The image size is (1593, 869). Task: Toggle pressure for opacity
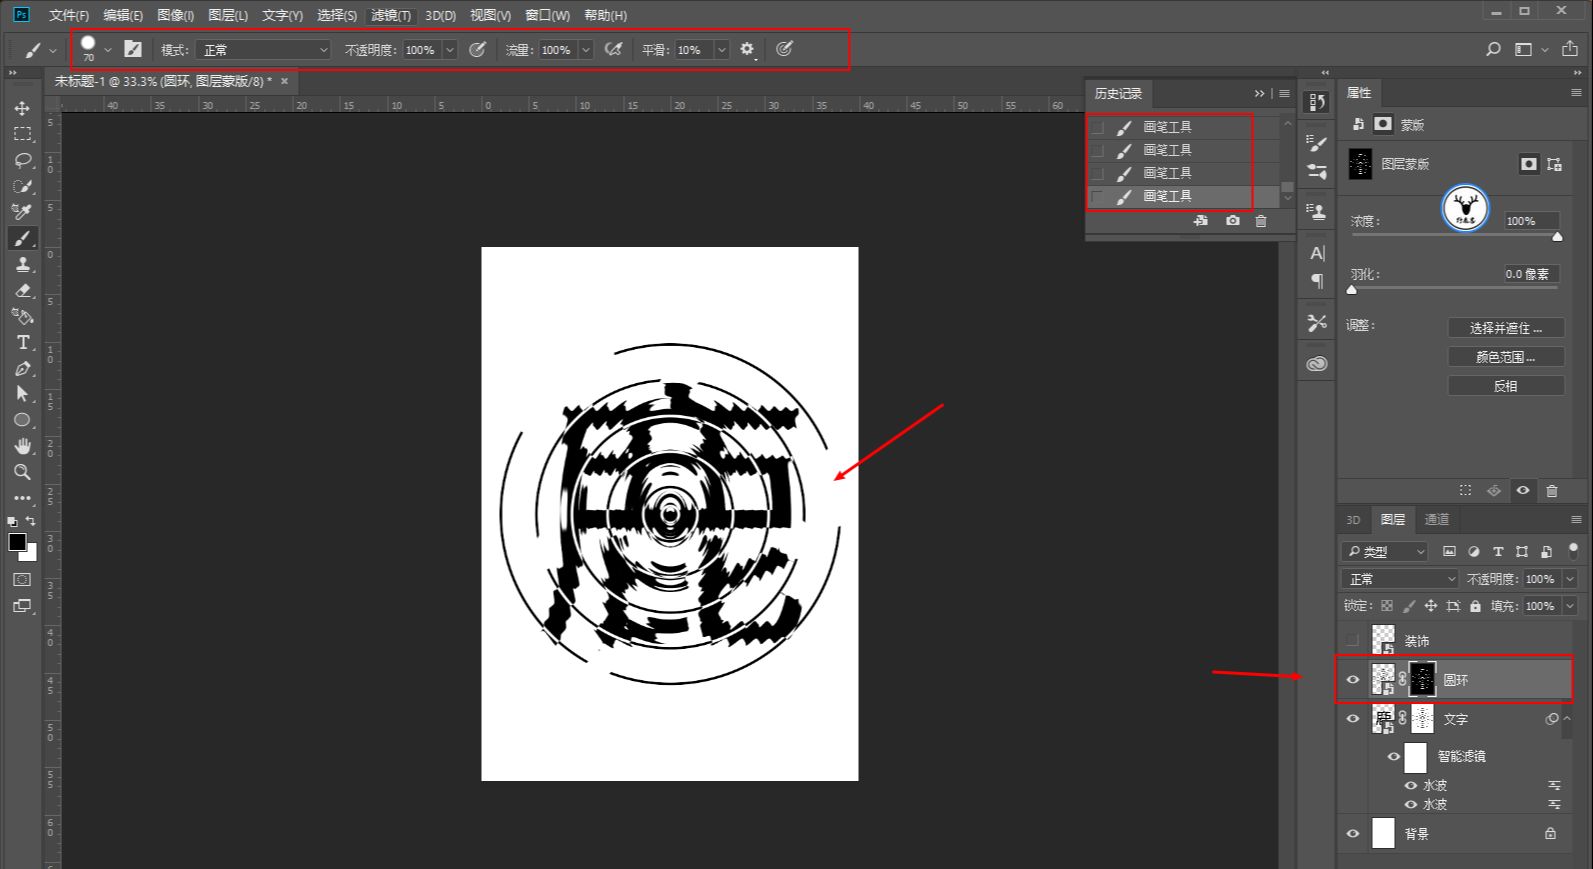pyautogui.click(x=478, y=49)
